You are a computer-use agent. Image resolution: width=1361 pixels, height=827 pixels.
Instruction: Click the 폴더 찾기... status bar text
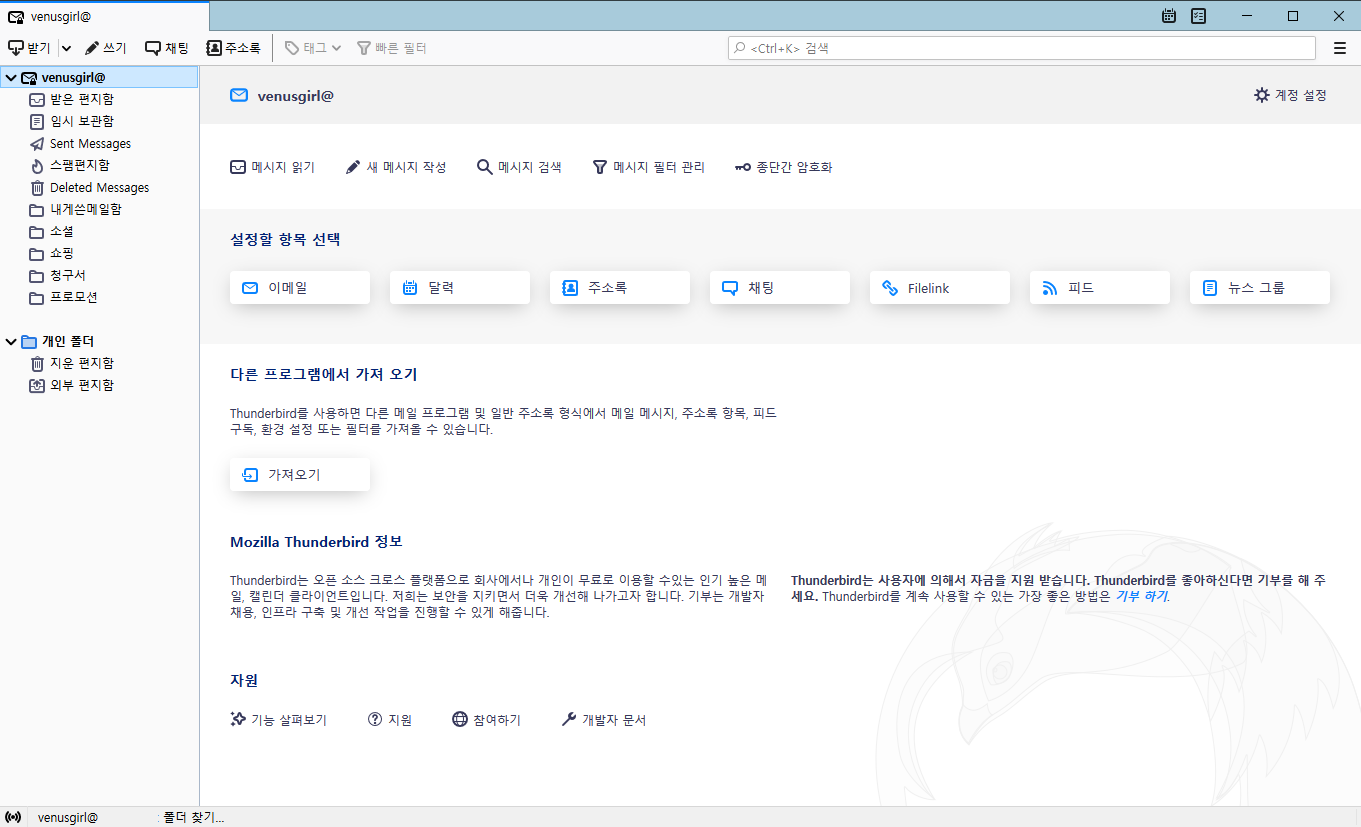click(x=194, y=817)
